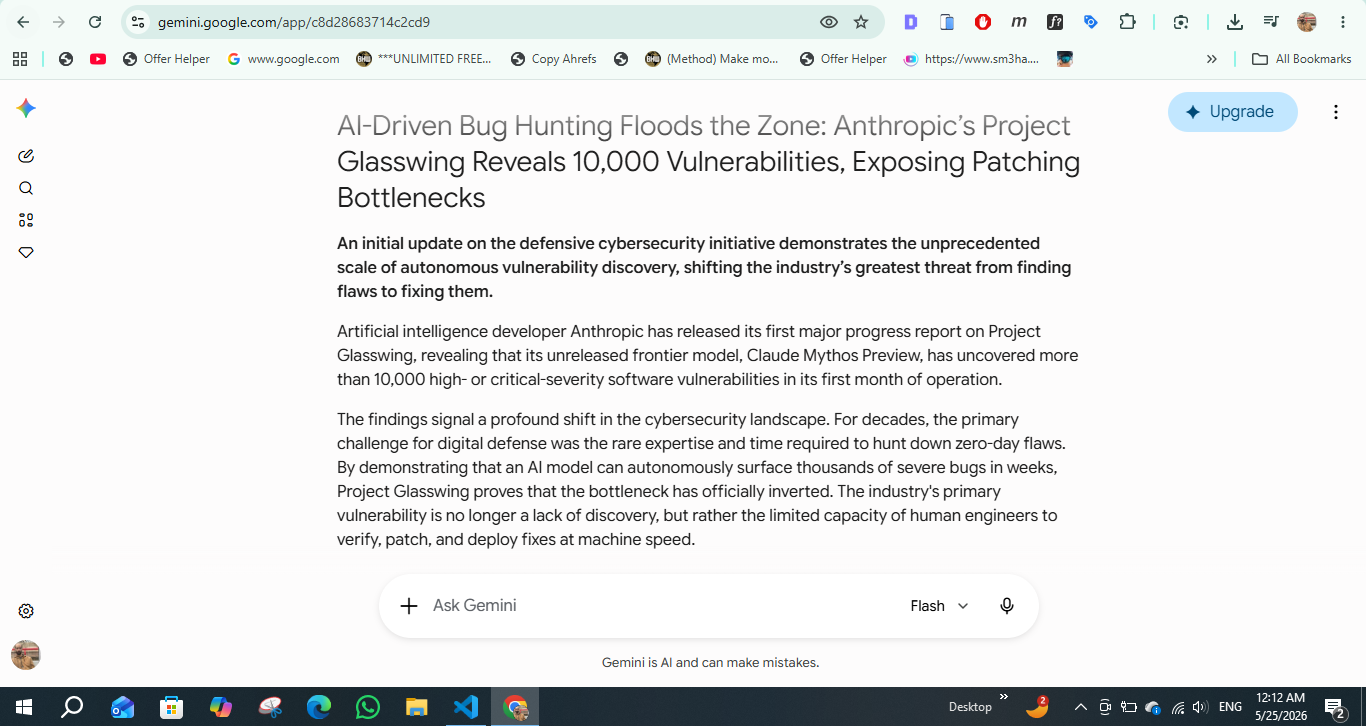The width and height of the screenshot is (1366, 726).
Task: Open the www.google.com bookmark
Action: (284, 59)
